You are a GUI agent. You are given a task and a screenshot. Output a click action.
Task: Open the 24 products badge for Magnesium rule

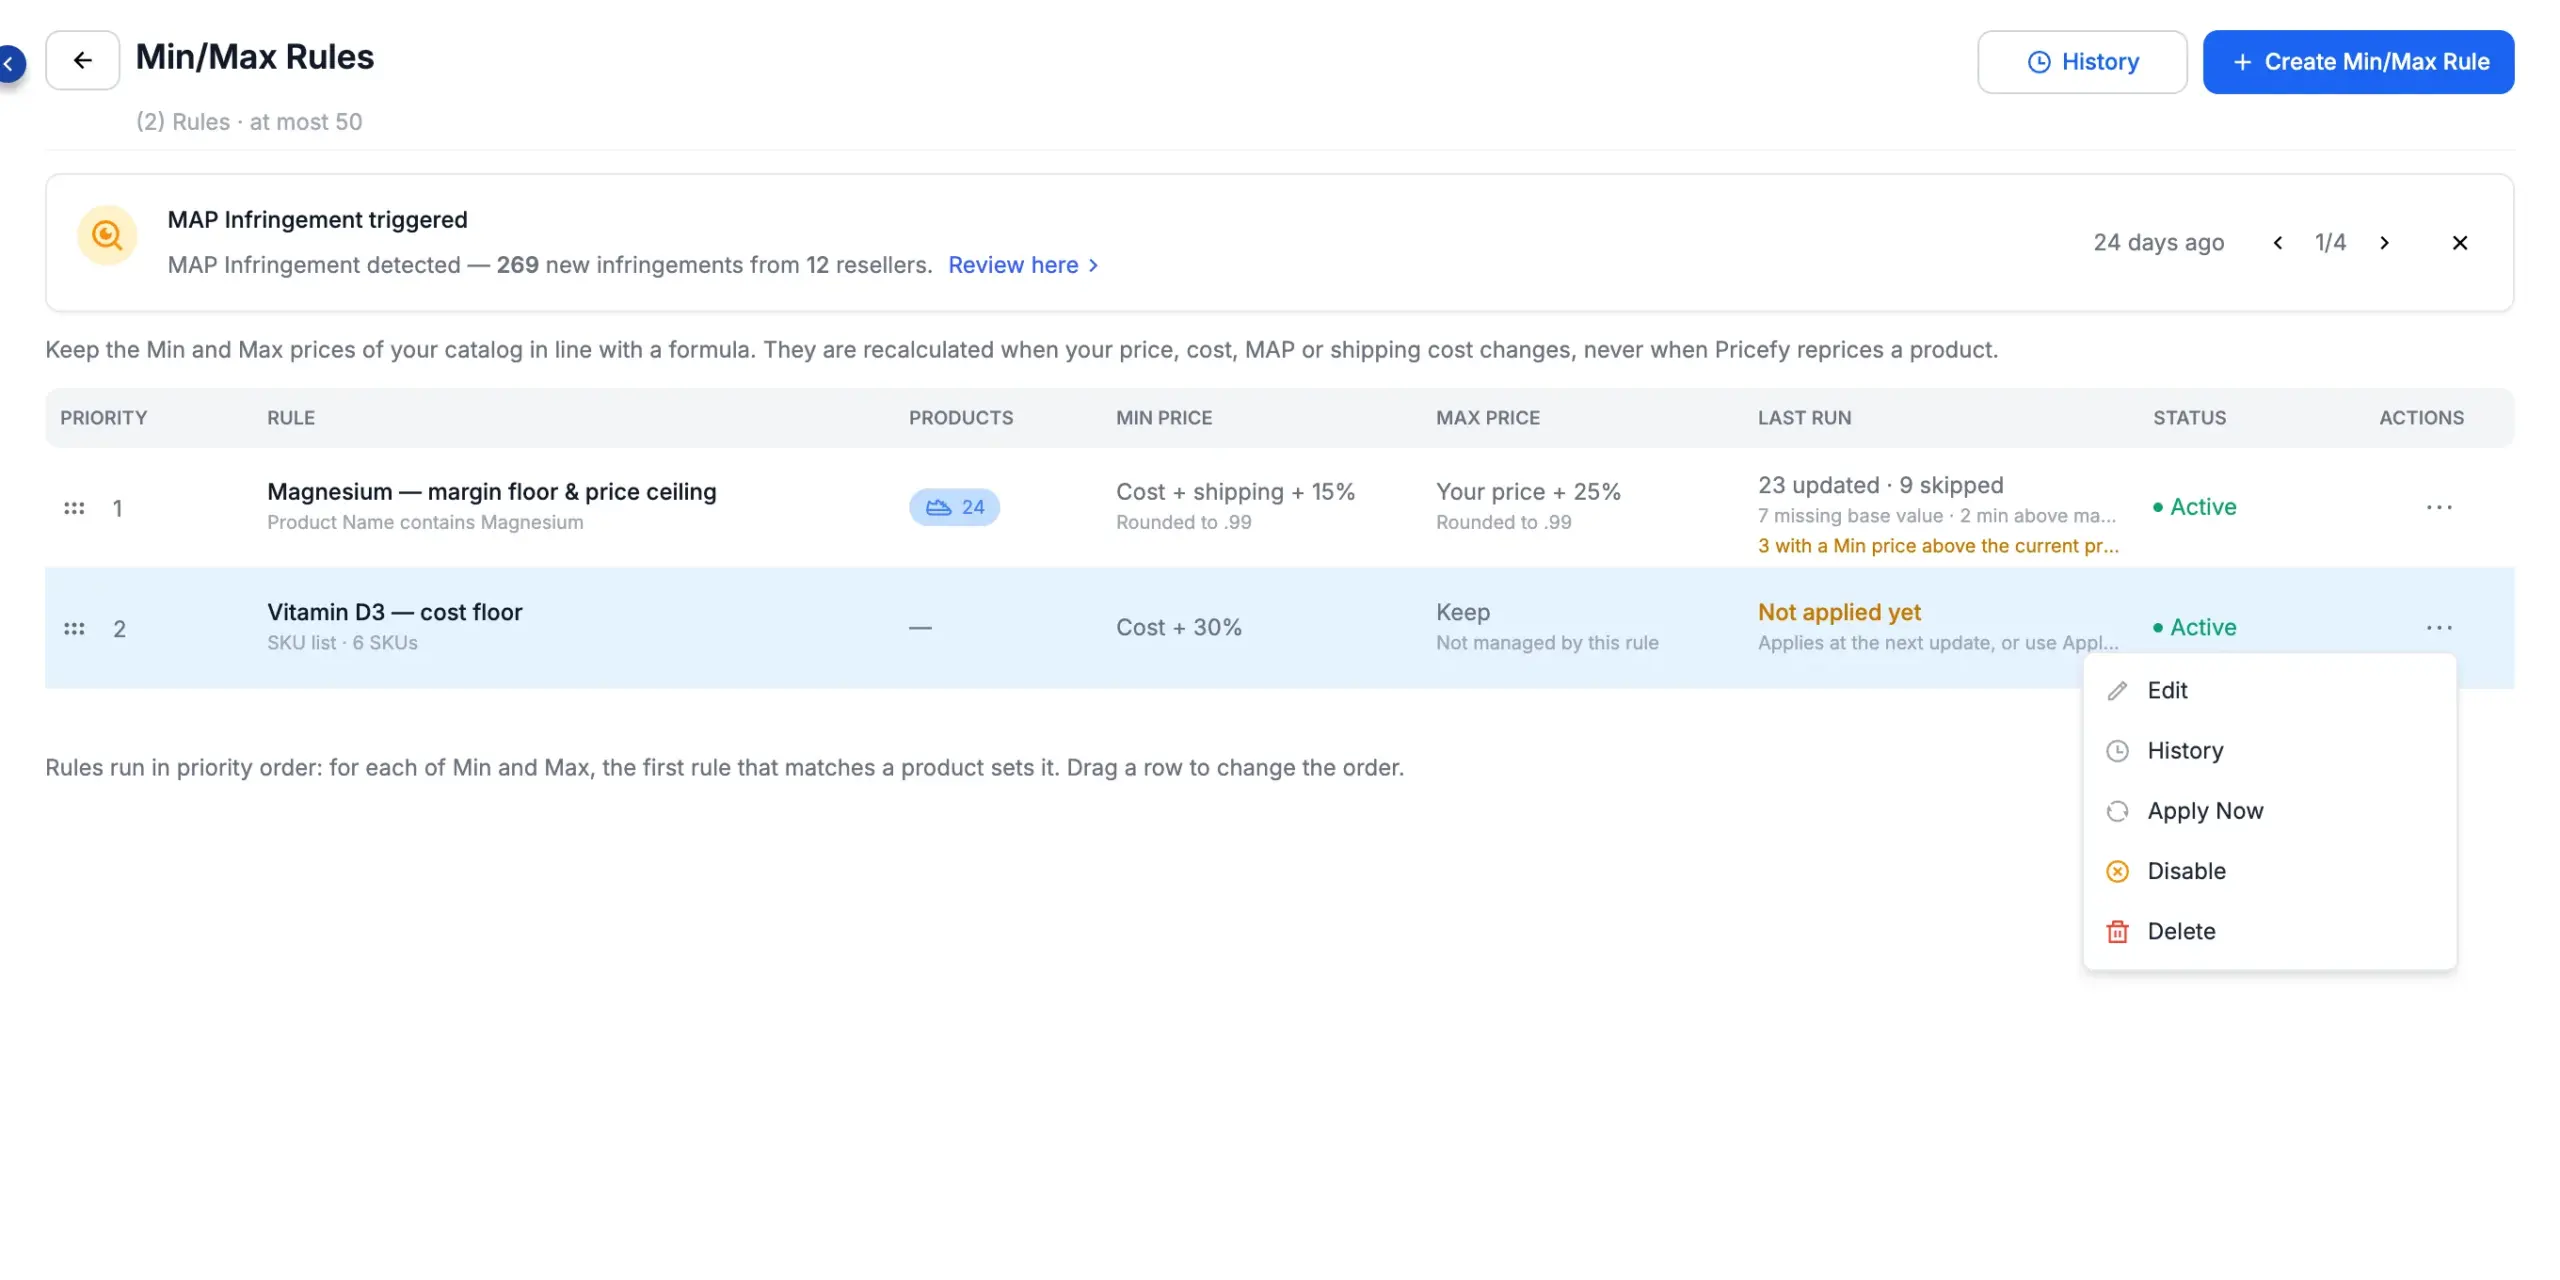click(954, 507)
